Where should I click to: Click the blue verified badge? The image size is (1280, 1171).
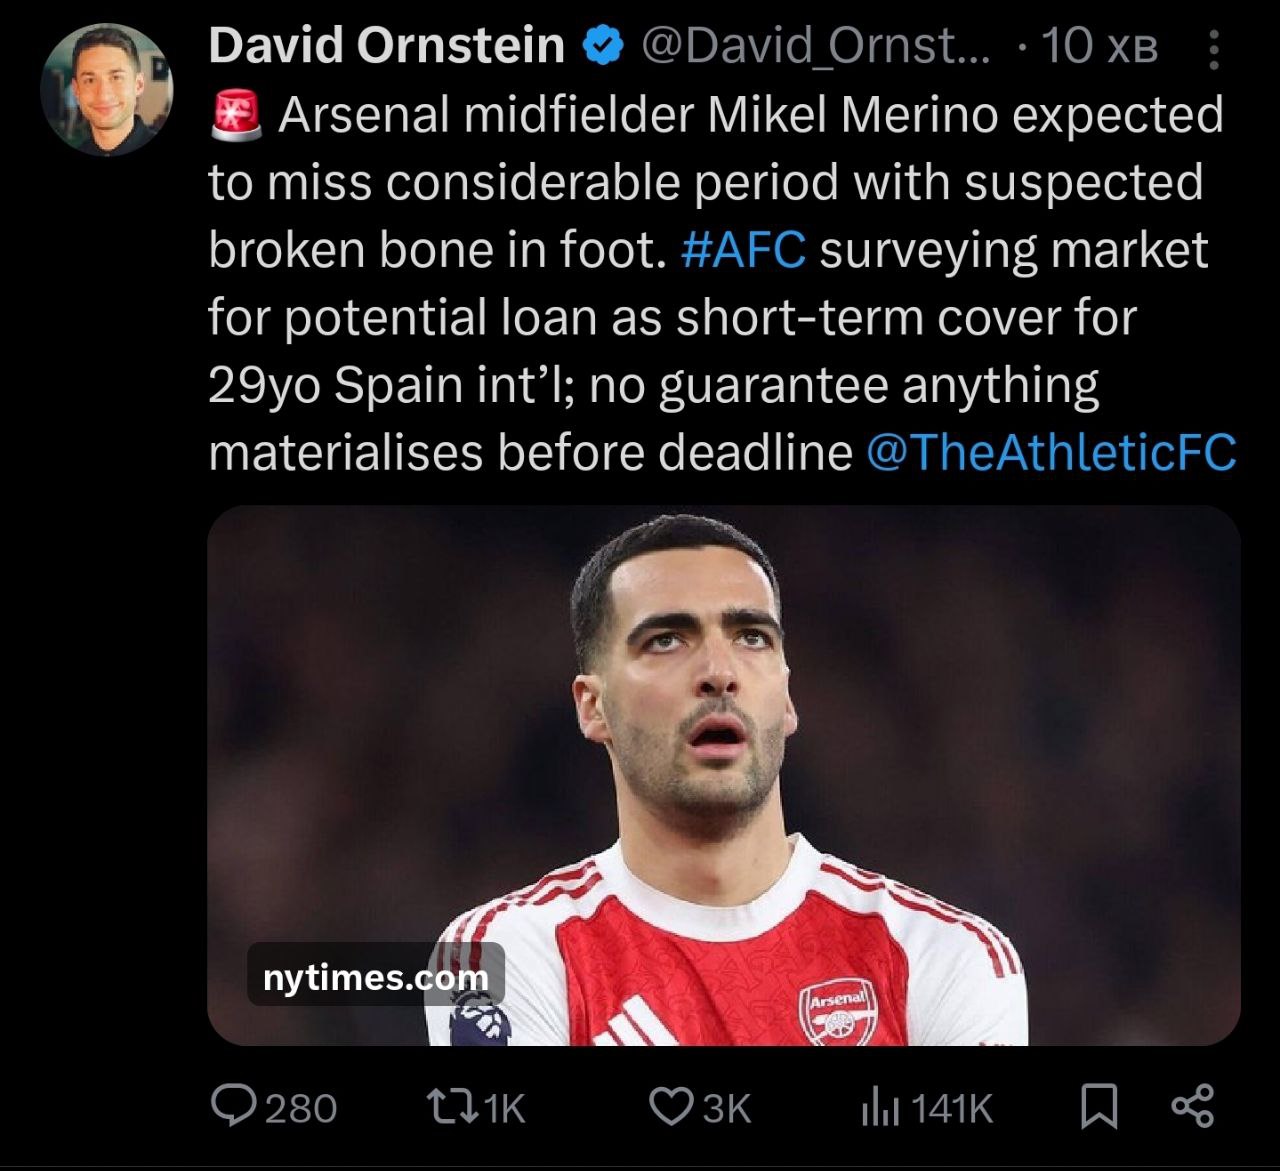(x=603, y=46)
